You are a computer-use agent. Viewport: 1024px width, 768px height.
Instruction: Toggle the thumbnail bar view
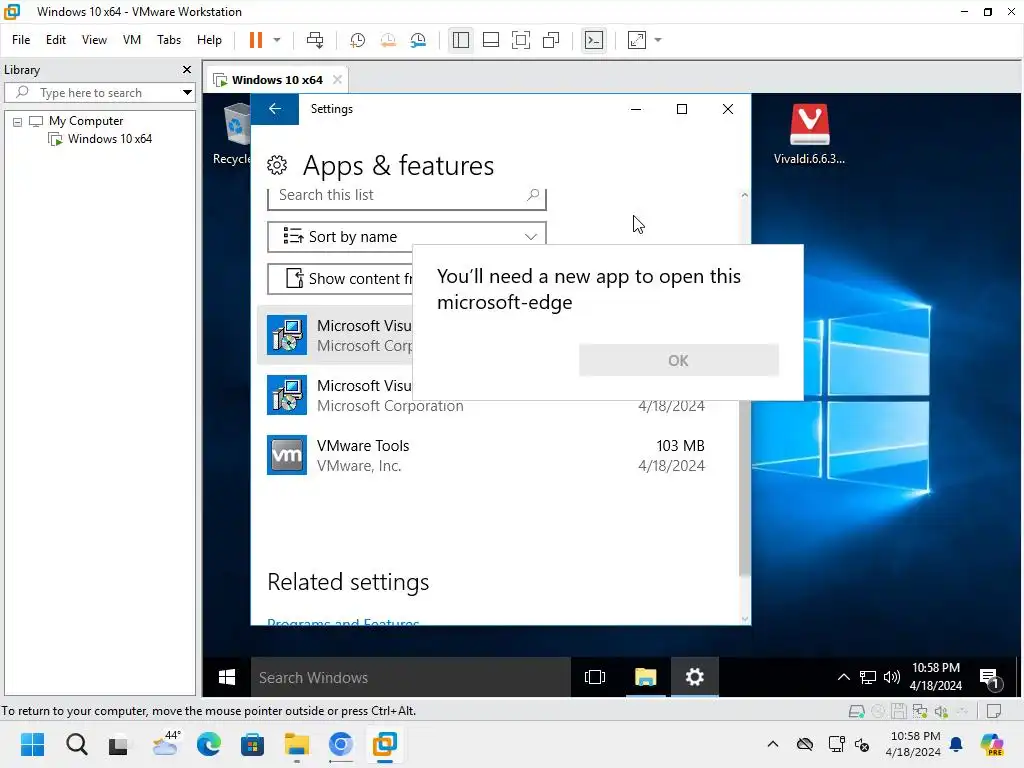click(x=490, y=40)
